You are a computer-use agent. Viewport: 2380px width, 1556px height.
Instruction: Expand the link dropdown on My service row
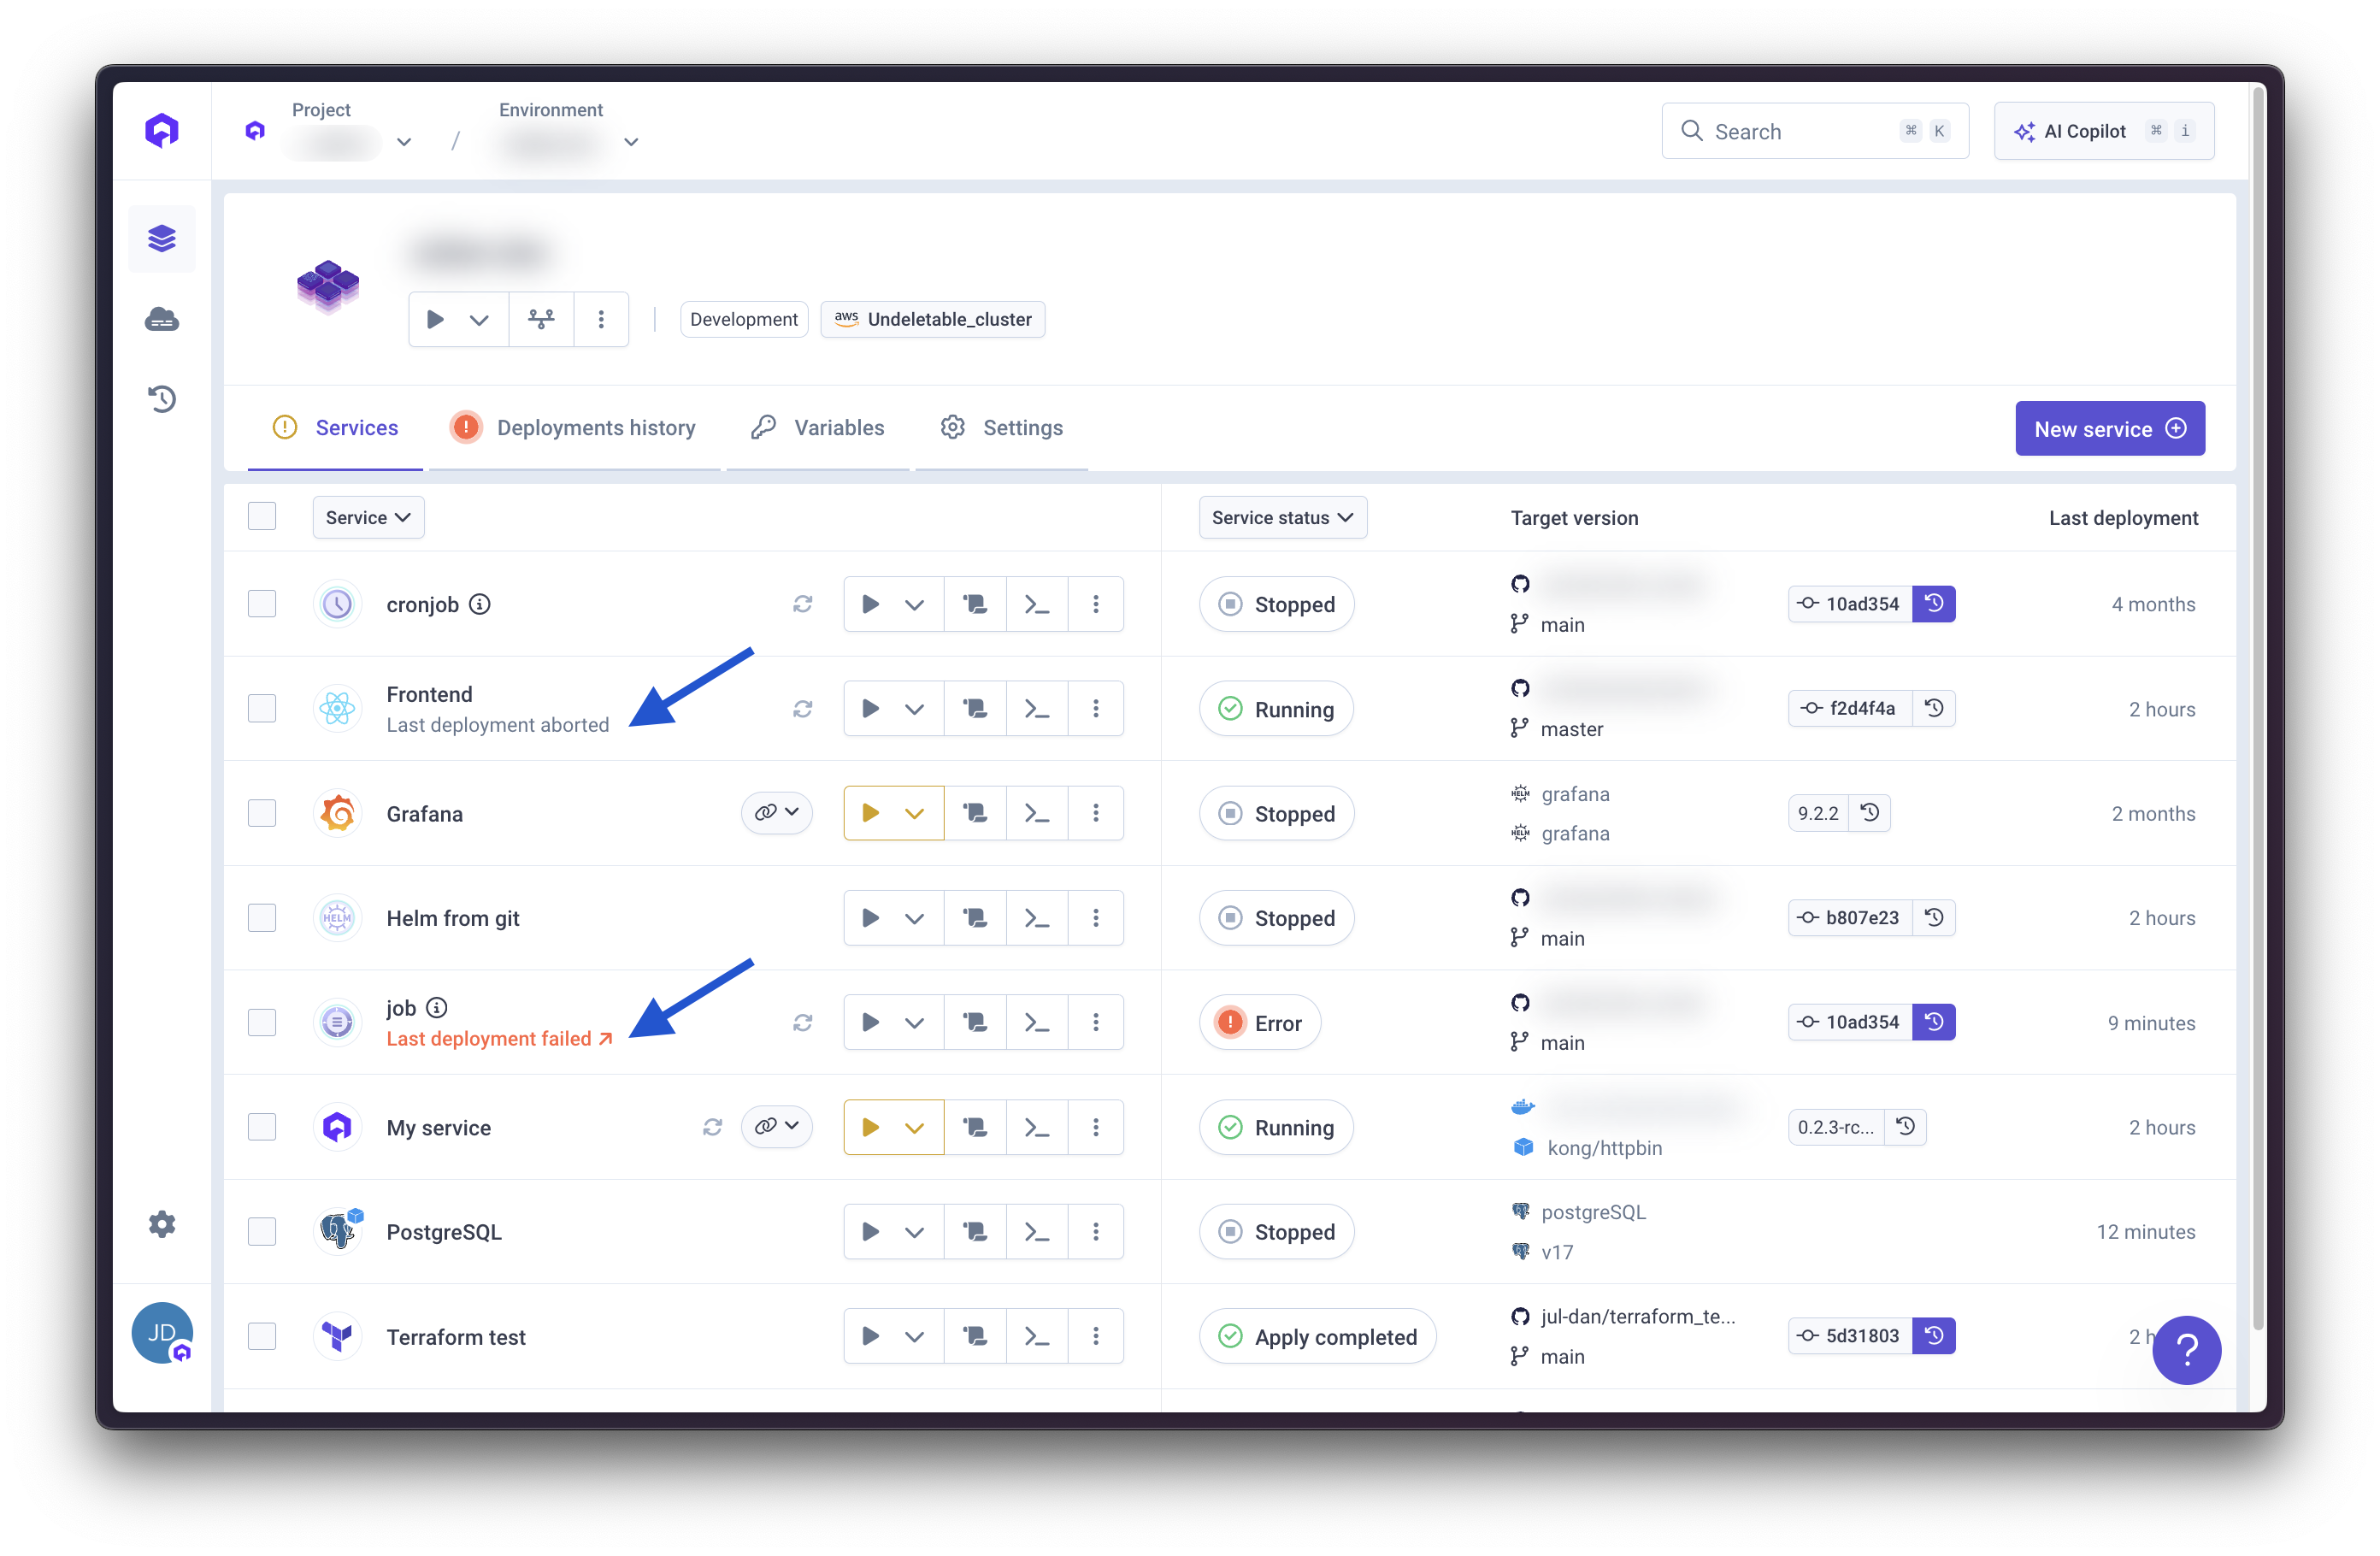click(x=776, y=1126)
